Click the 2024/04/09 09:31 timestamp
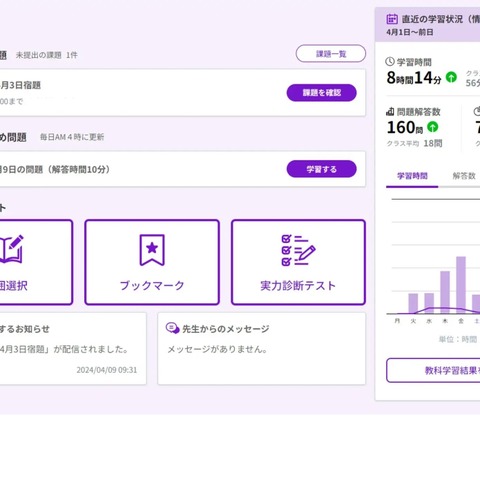Viewport: 480px width, 480px height. point(107,370)
